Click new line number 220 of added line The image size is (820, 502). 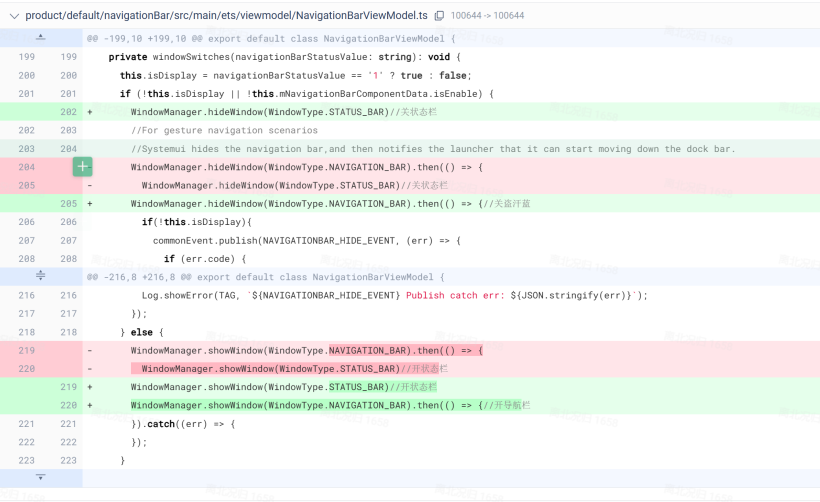[68, 405]
